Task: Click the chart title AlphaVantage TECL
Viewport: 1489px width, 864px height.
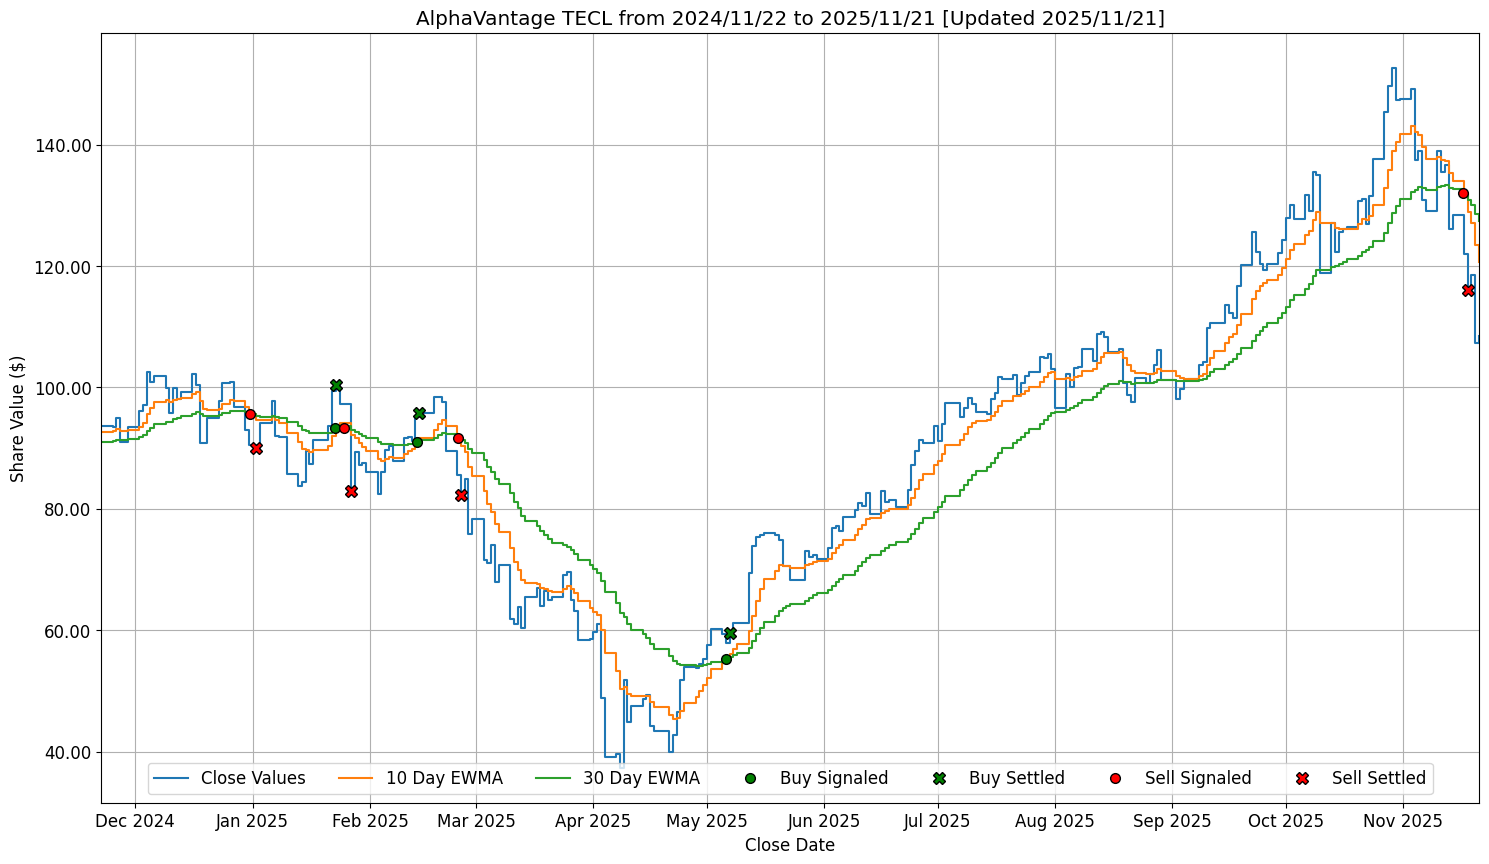Action: [789, 18]
